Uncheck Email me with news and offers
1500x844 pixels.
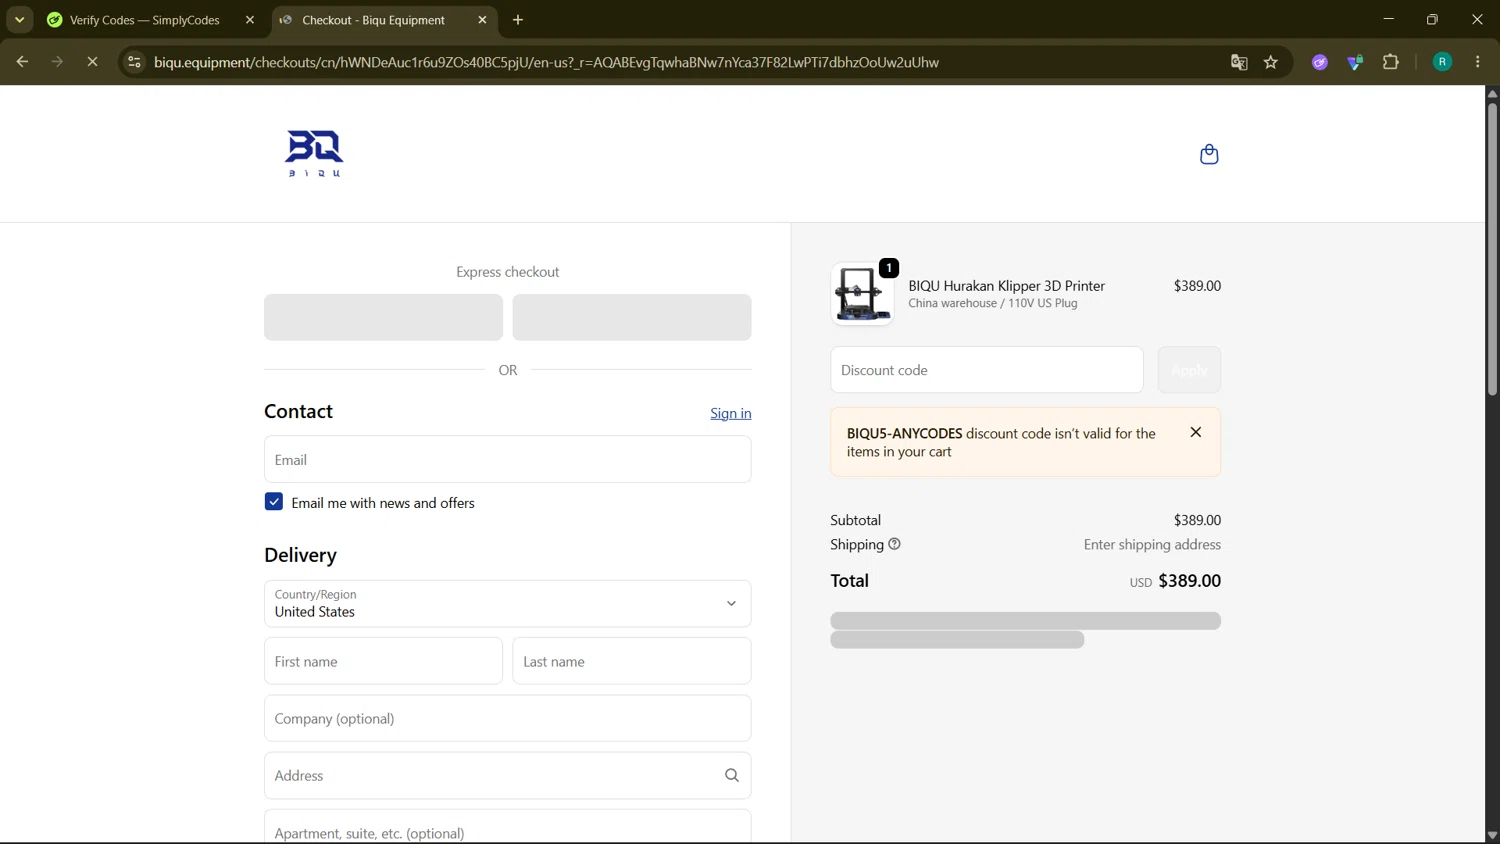click(274, 502)
